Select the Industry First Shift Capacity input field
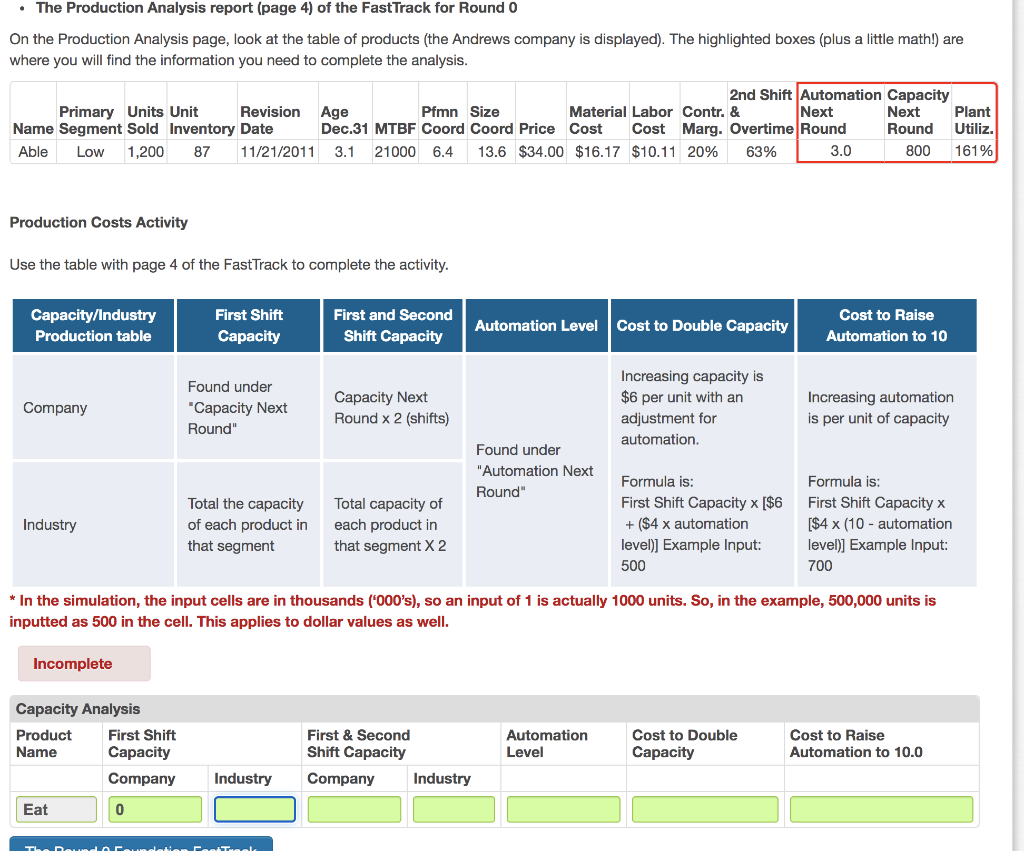The height and width of the screenshot is (851, 1024). (254, 809)
